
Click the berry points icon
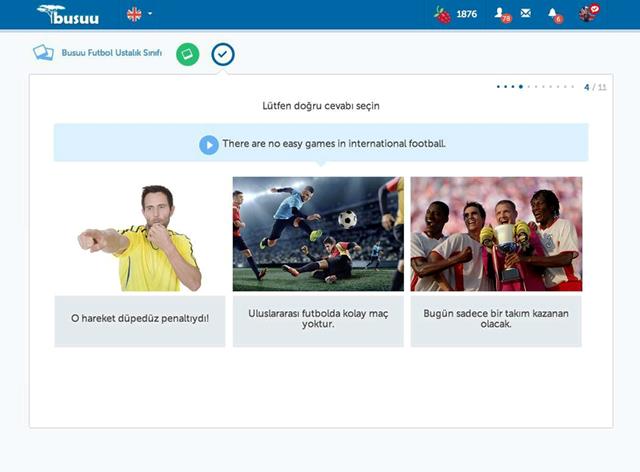click(442, 15)
